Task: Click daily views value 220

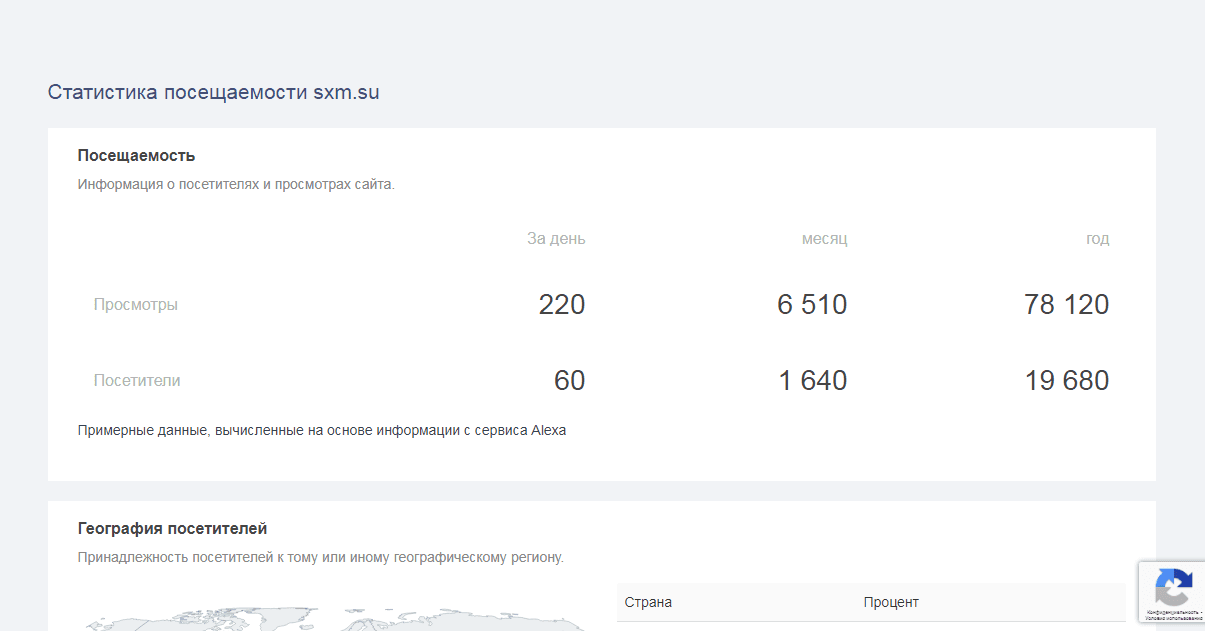Action: [561, 304]
